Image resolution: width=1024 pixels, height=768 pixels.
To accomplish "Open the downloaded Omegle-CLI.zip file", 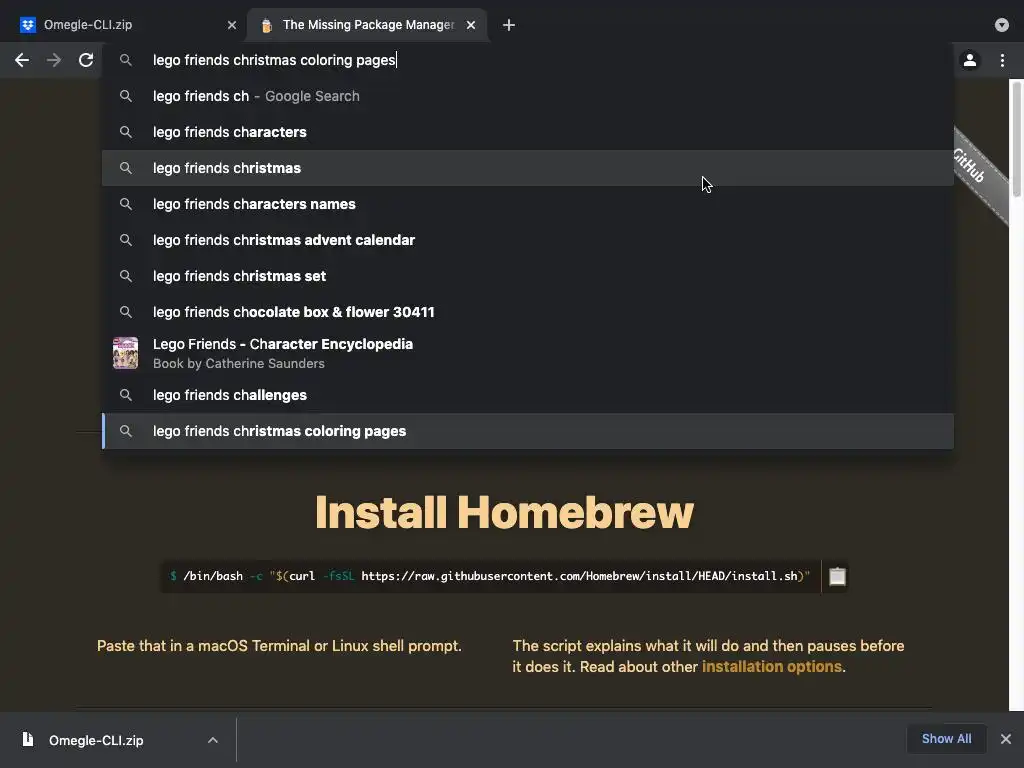I will coord(95,740).
